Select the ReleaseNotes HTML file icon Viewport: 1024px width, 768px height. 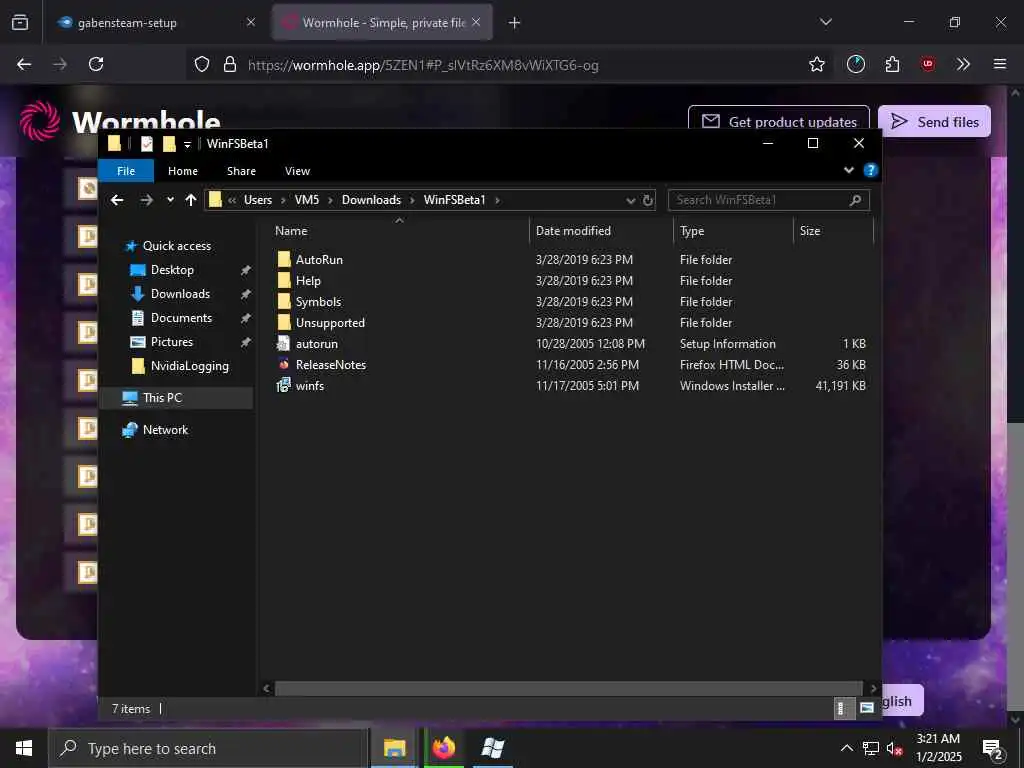click(283, 364)
